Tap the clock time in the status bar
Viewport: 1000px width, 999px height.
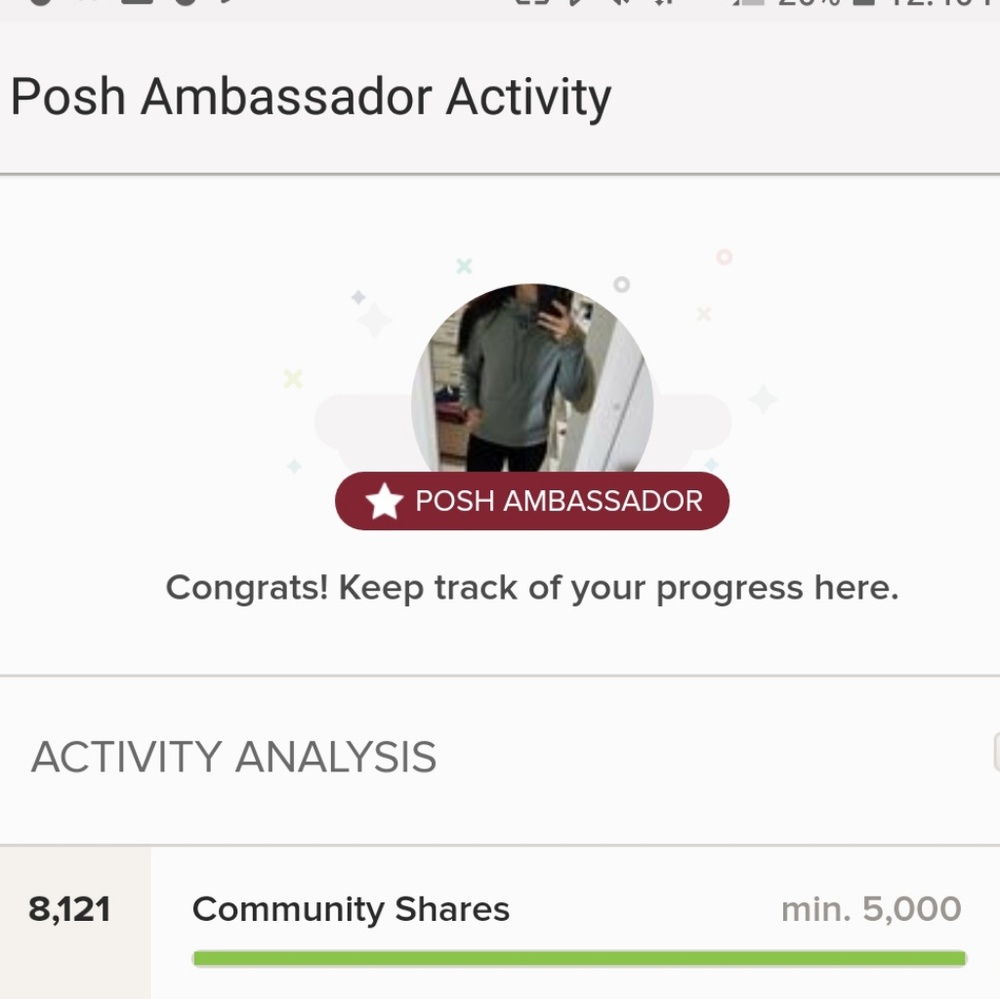tap(950, 4)
